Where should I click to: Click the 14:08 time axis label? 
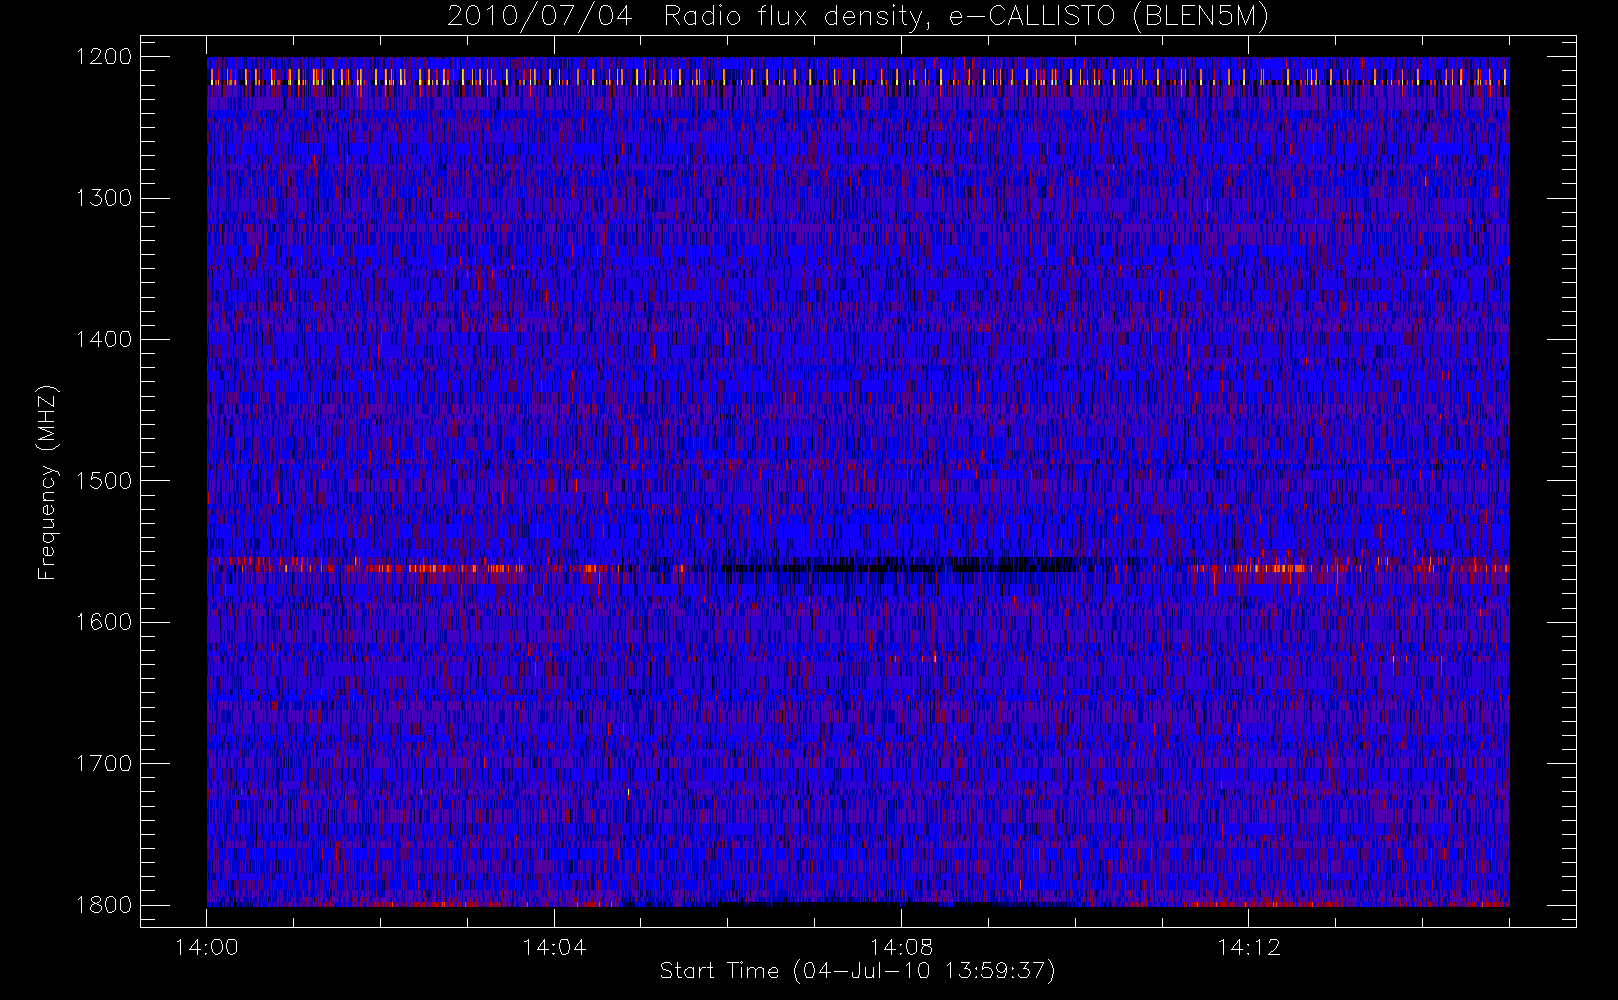[x=901, y=947]
